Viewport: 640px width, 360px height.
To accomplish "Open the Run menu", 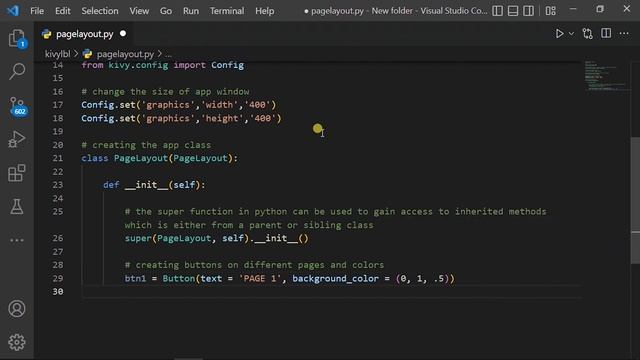I will click(x=191, y=11).
